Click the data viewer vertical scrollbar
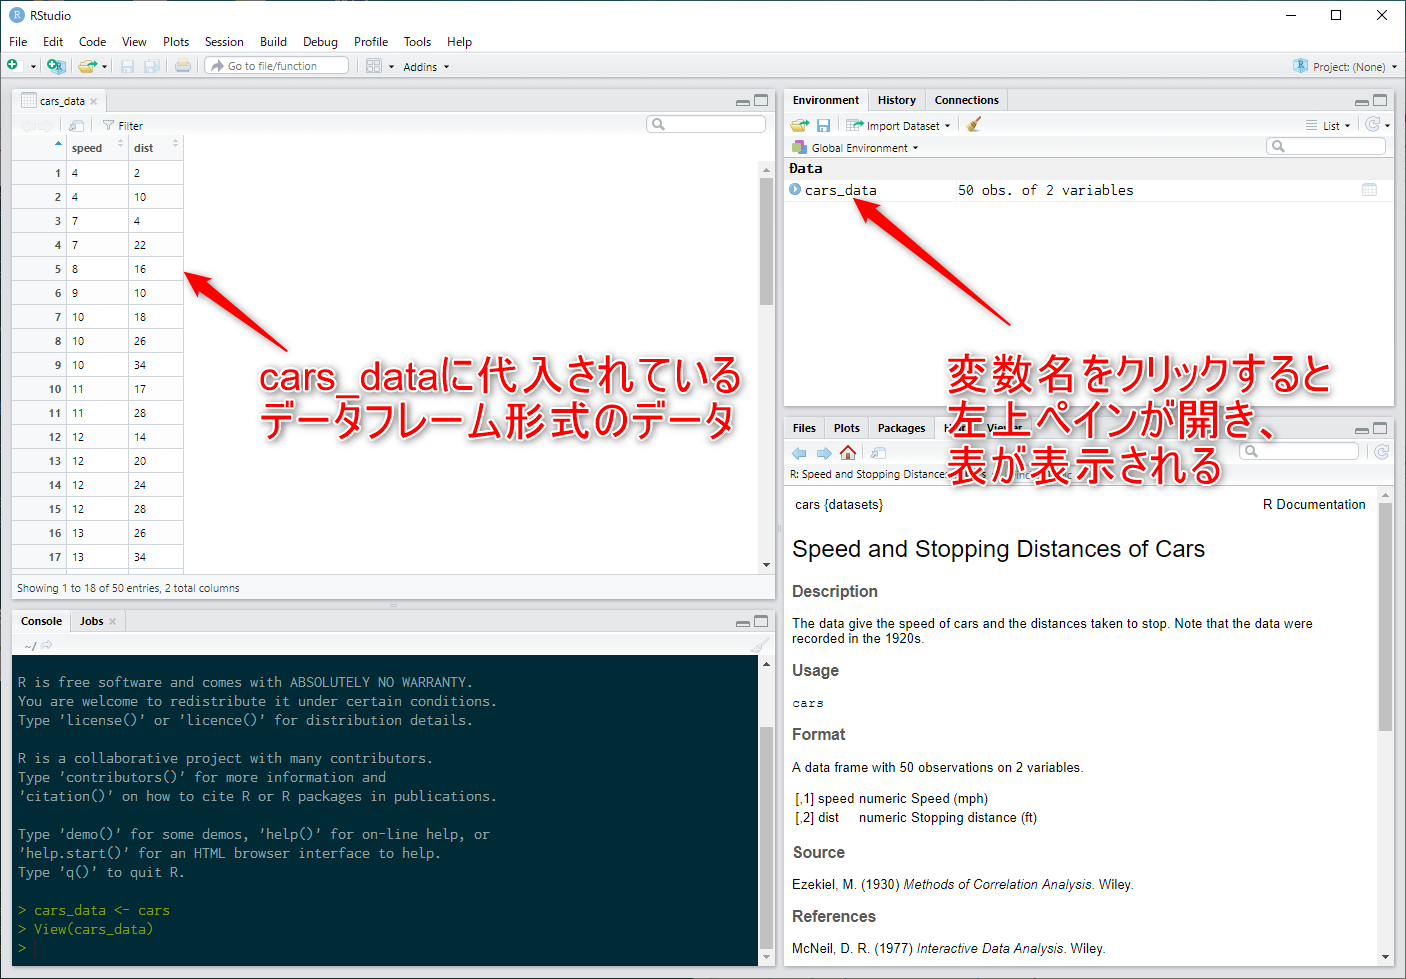 click(766, 240)
